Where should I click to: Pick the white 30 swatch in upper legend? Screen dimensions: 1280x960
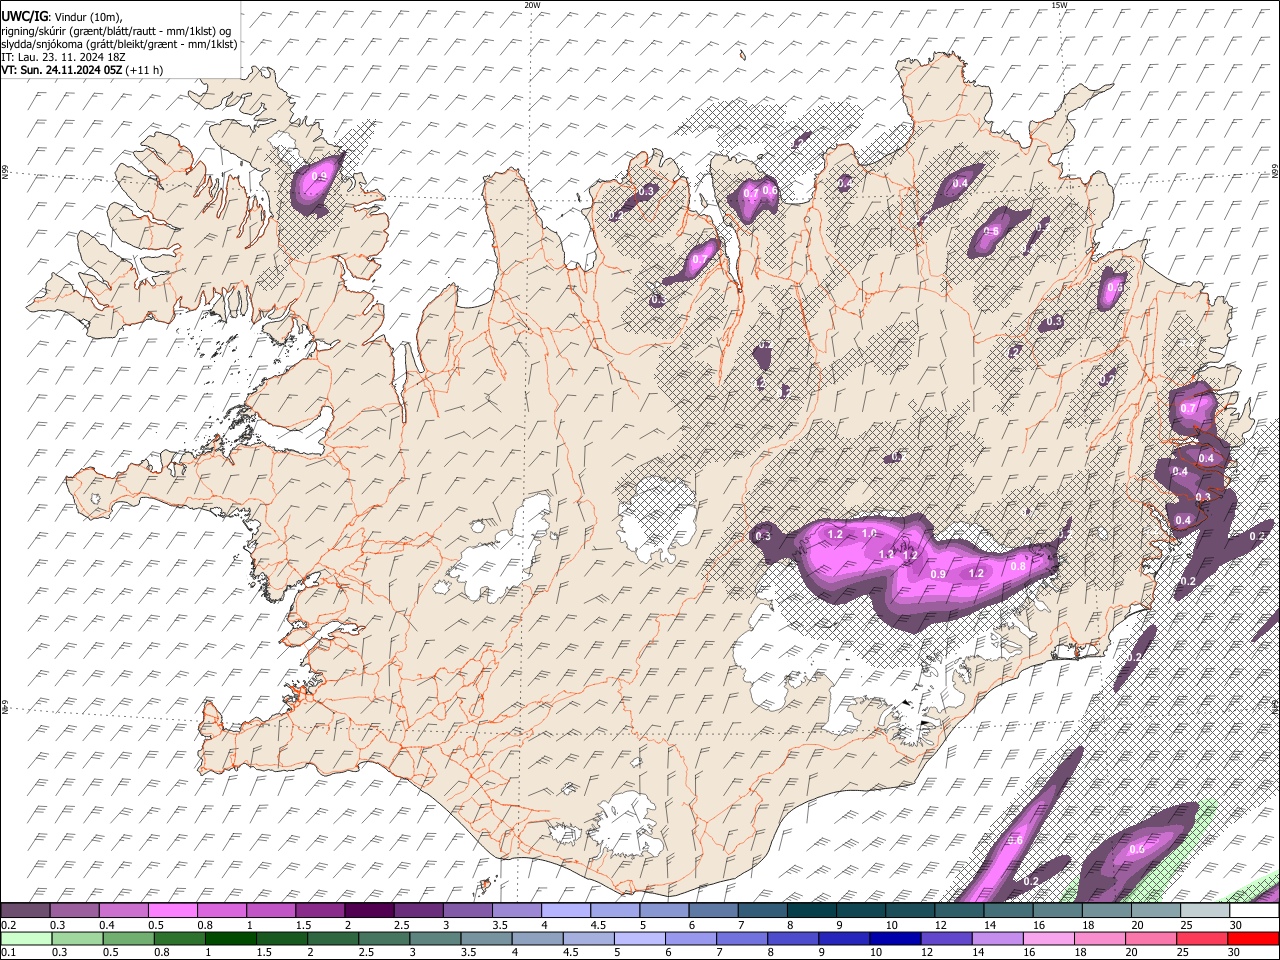point(1254,911)
